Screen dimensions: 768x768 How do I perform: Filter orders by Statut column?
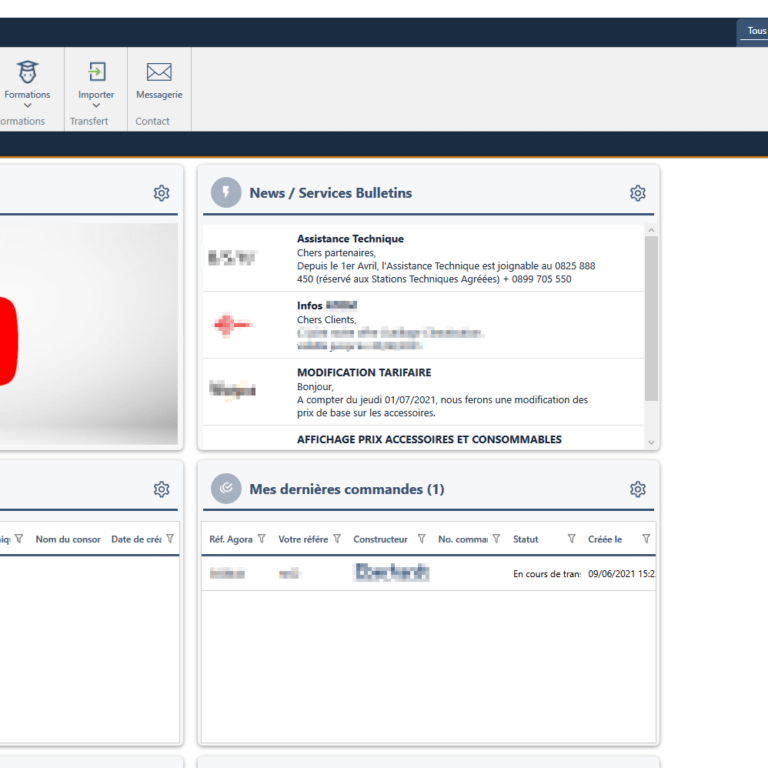[571, 539]
